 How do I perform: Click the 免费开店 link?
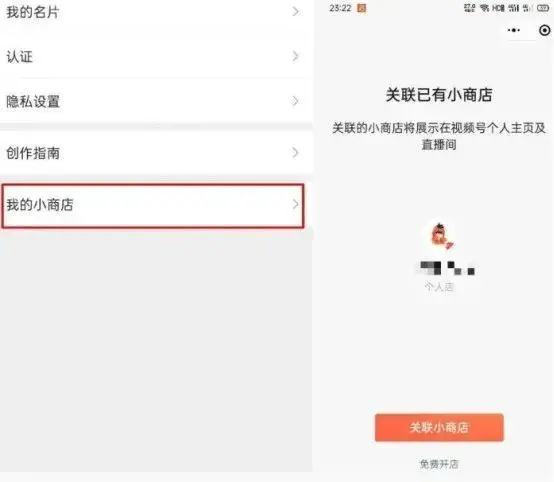tap(439, 464)
